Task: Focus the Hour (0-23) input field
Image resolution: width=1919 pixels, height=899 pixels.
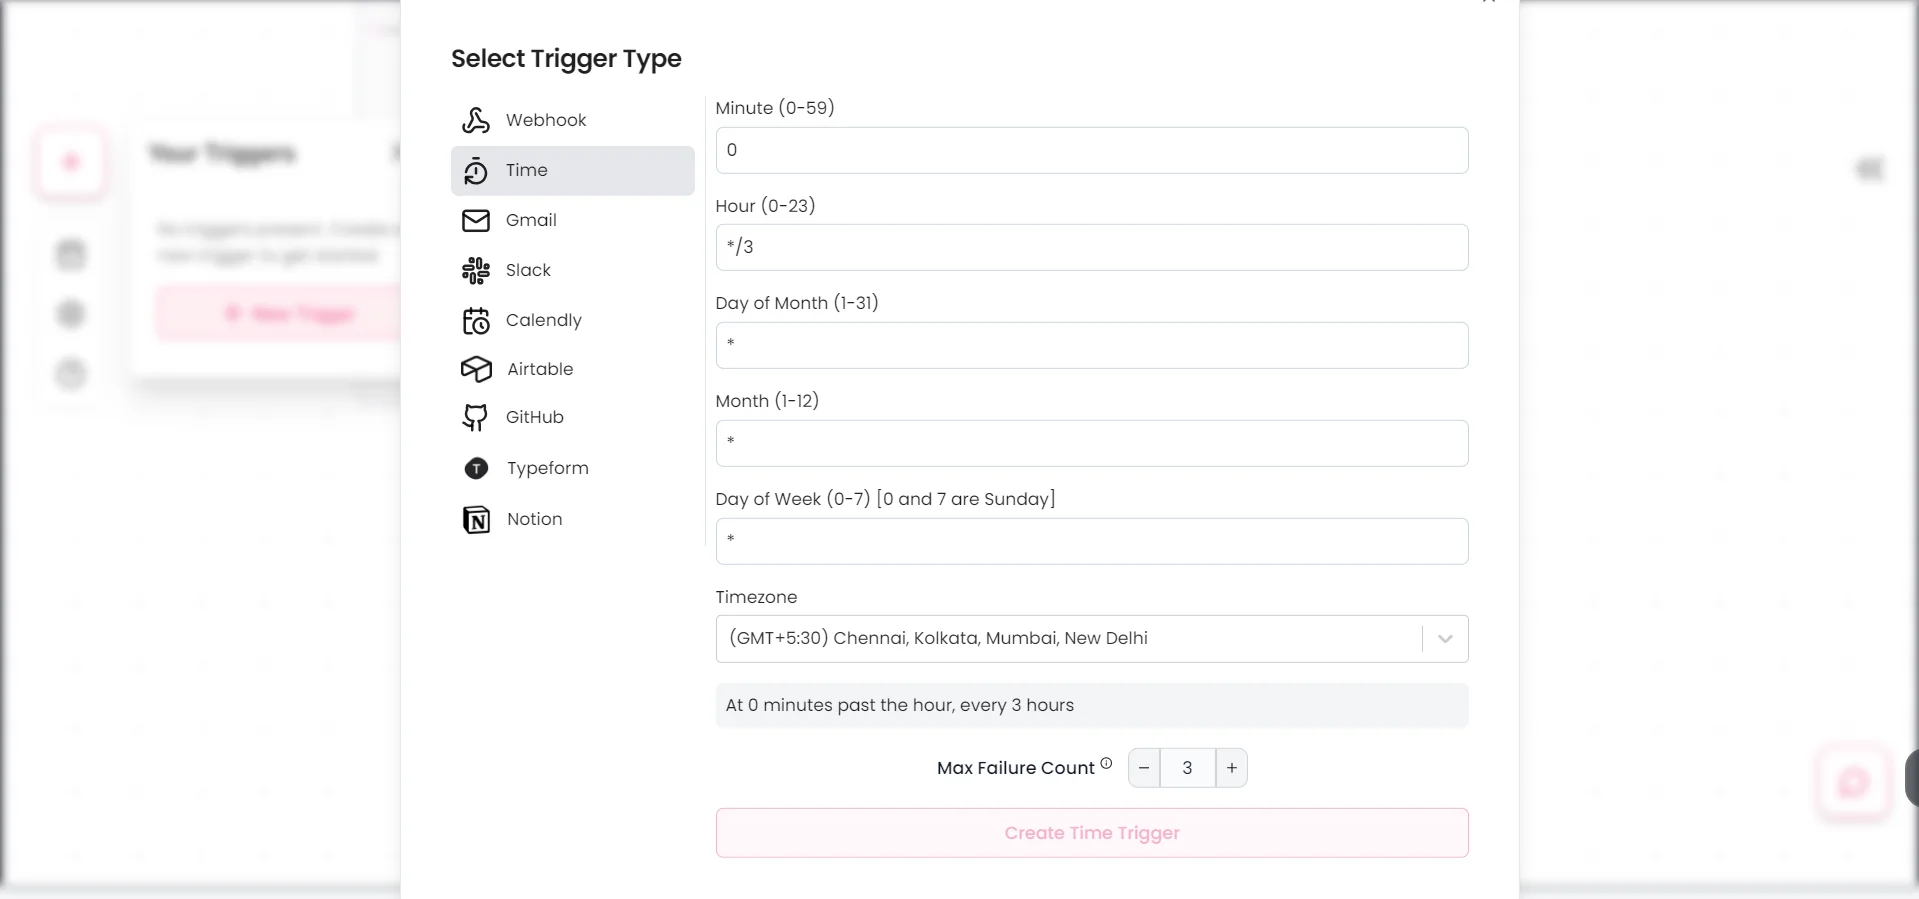Action: (x=1092, y=247)
